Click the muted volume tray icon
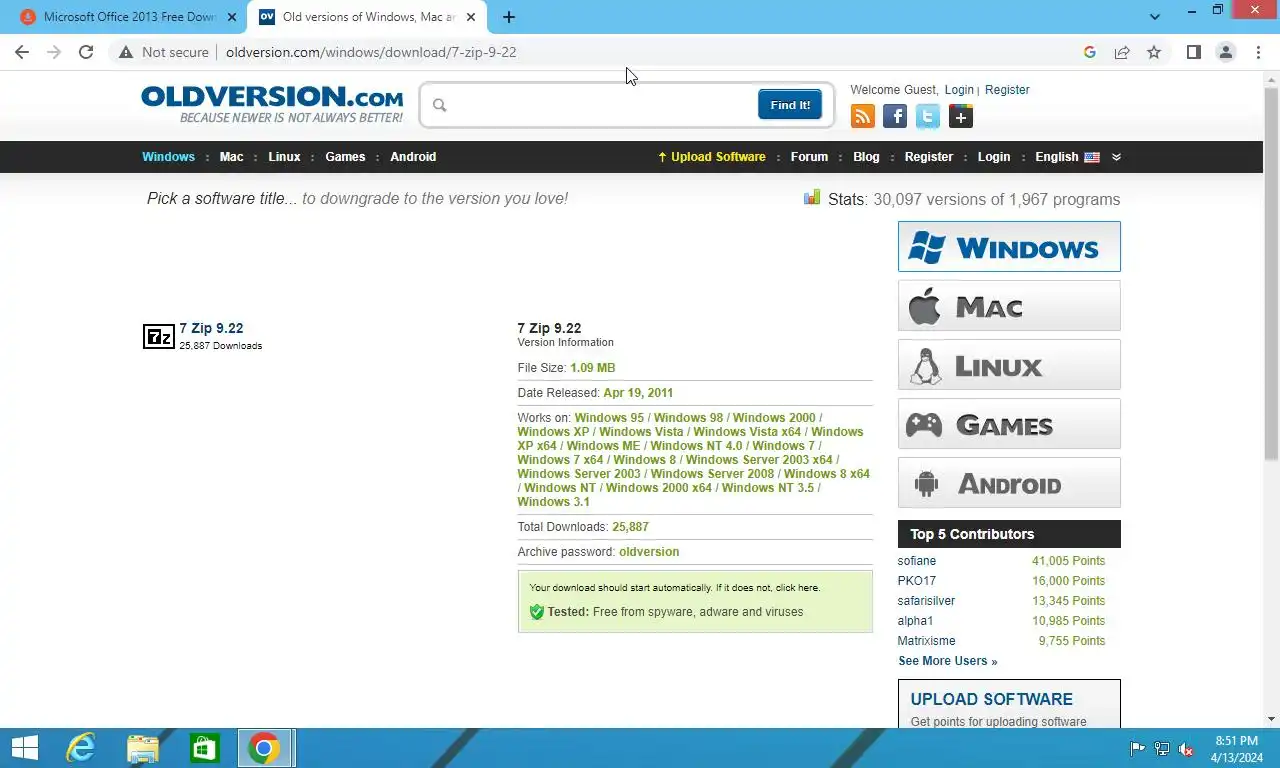Screen dimensions: 1280x768 pos(1186,748)
